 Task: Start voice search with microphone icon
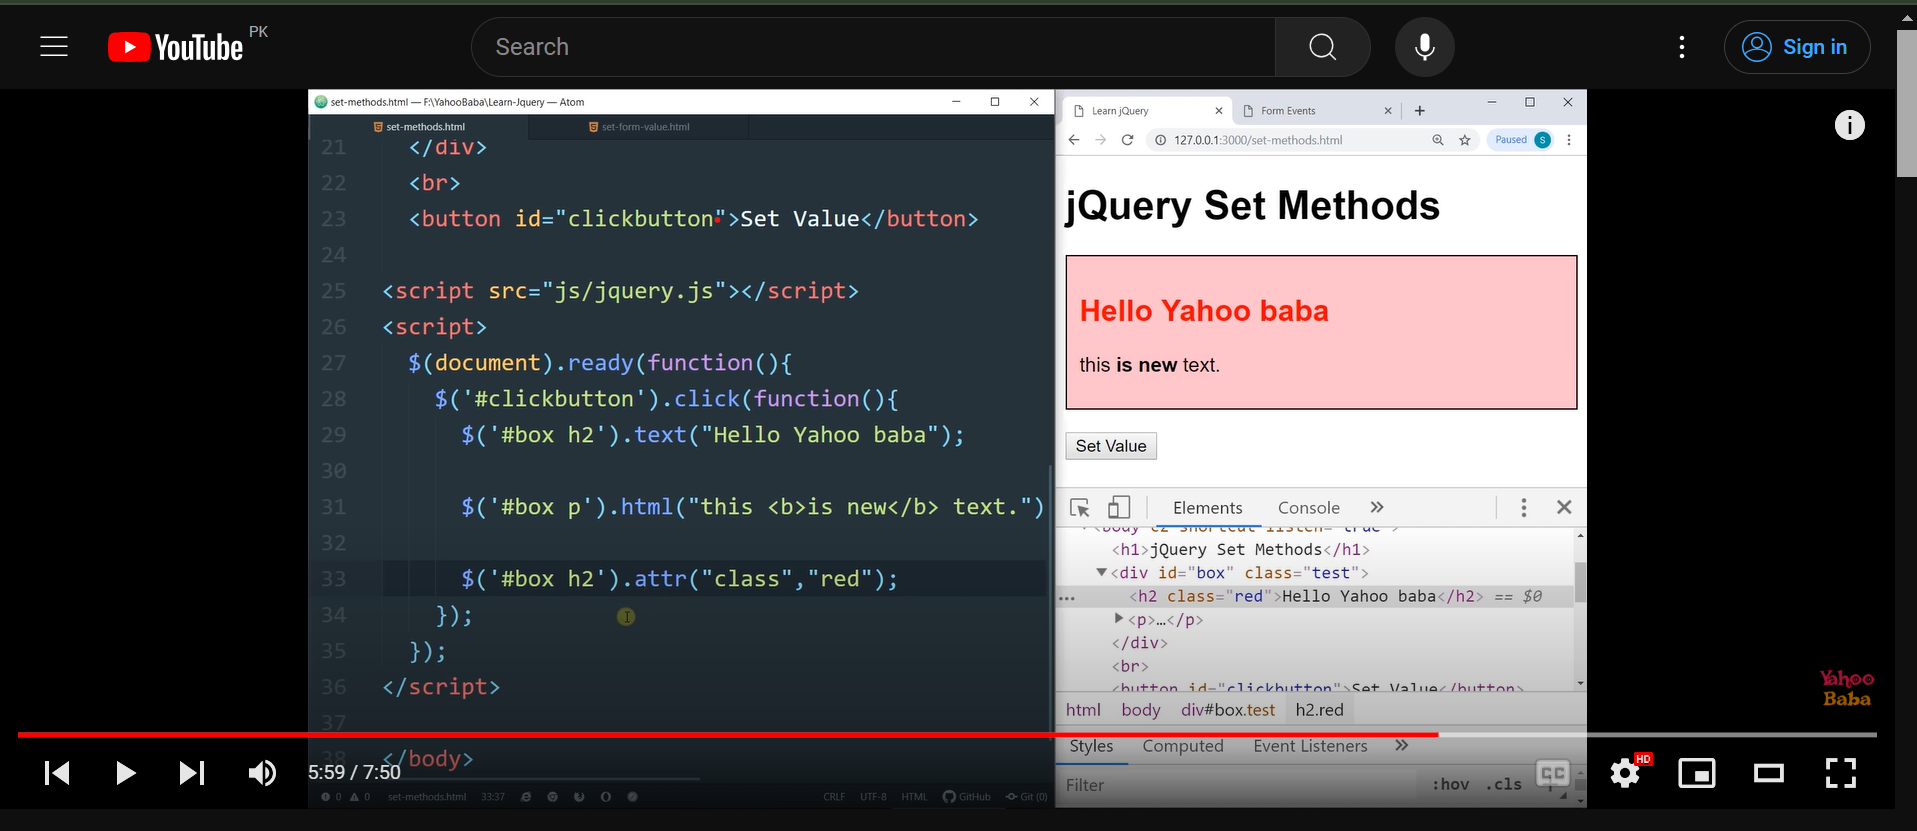pos(1424,47)
